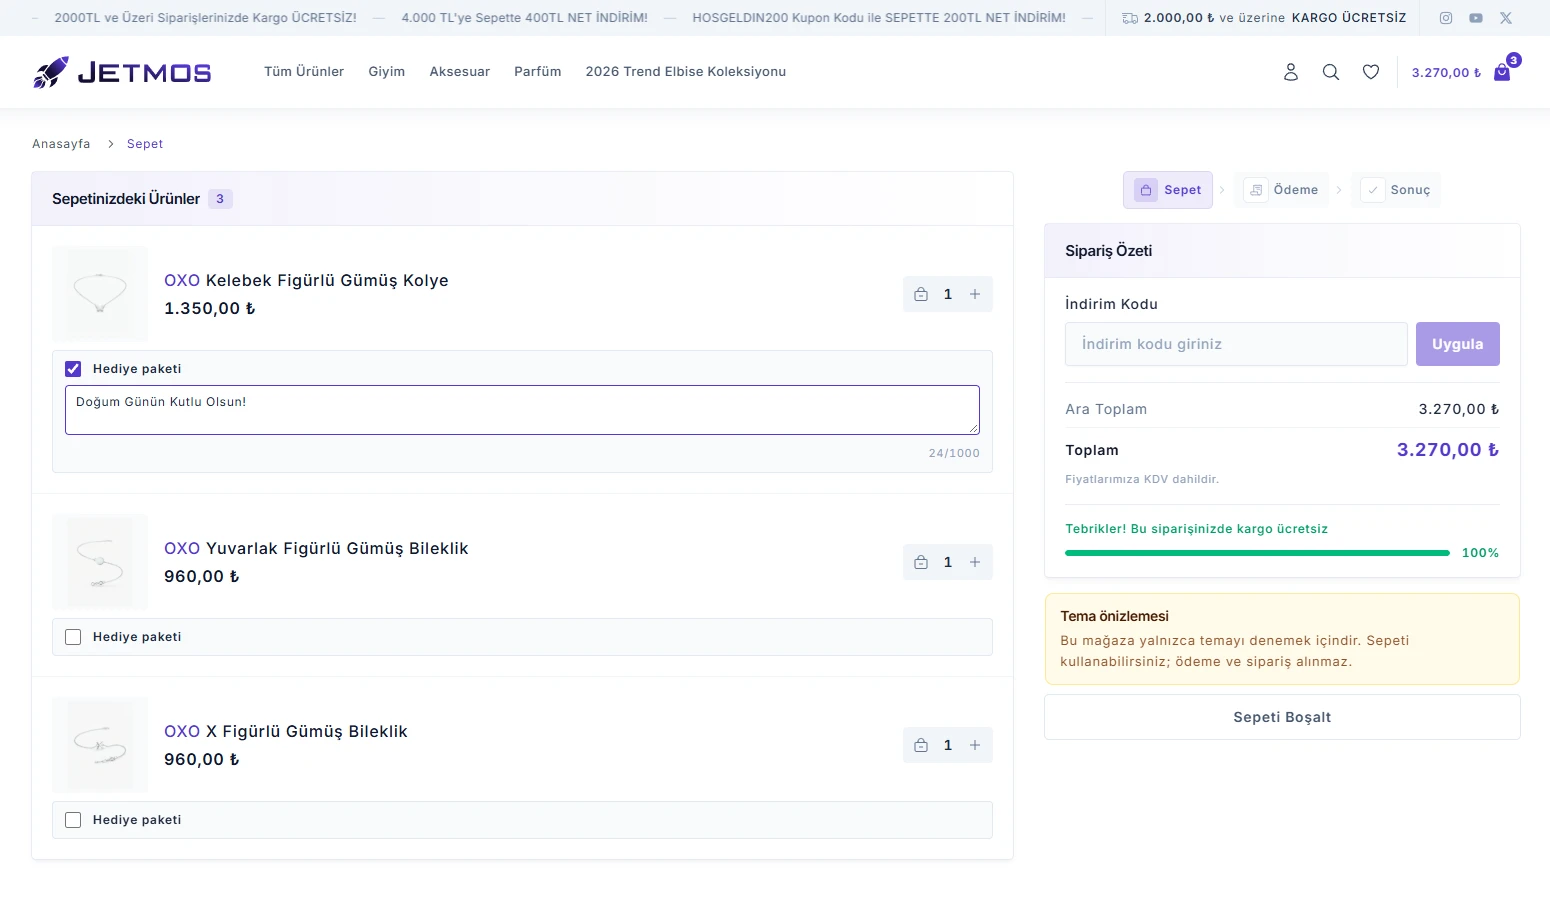Screen dimensions: 1550x897
Task: Open Tüm Ürünler menu
Action: coord(304,72)
